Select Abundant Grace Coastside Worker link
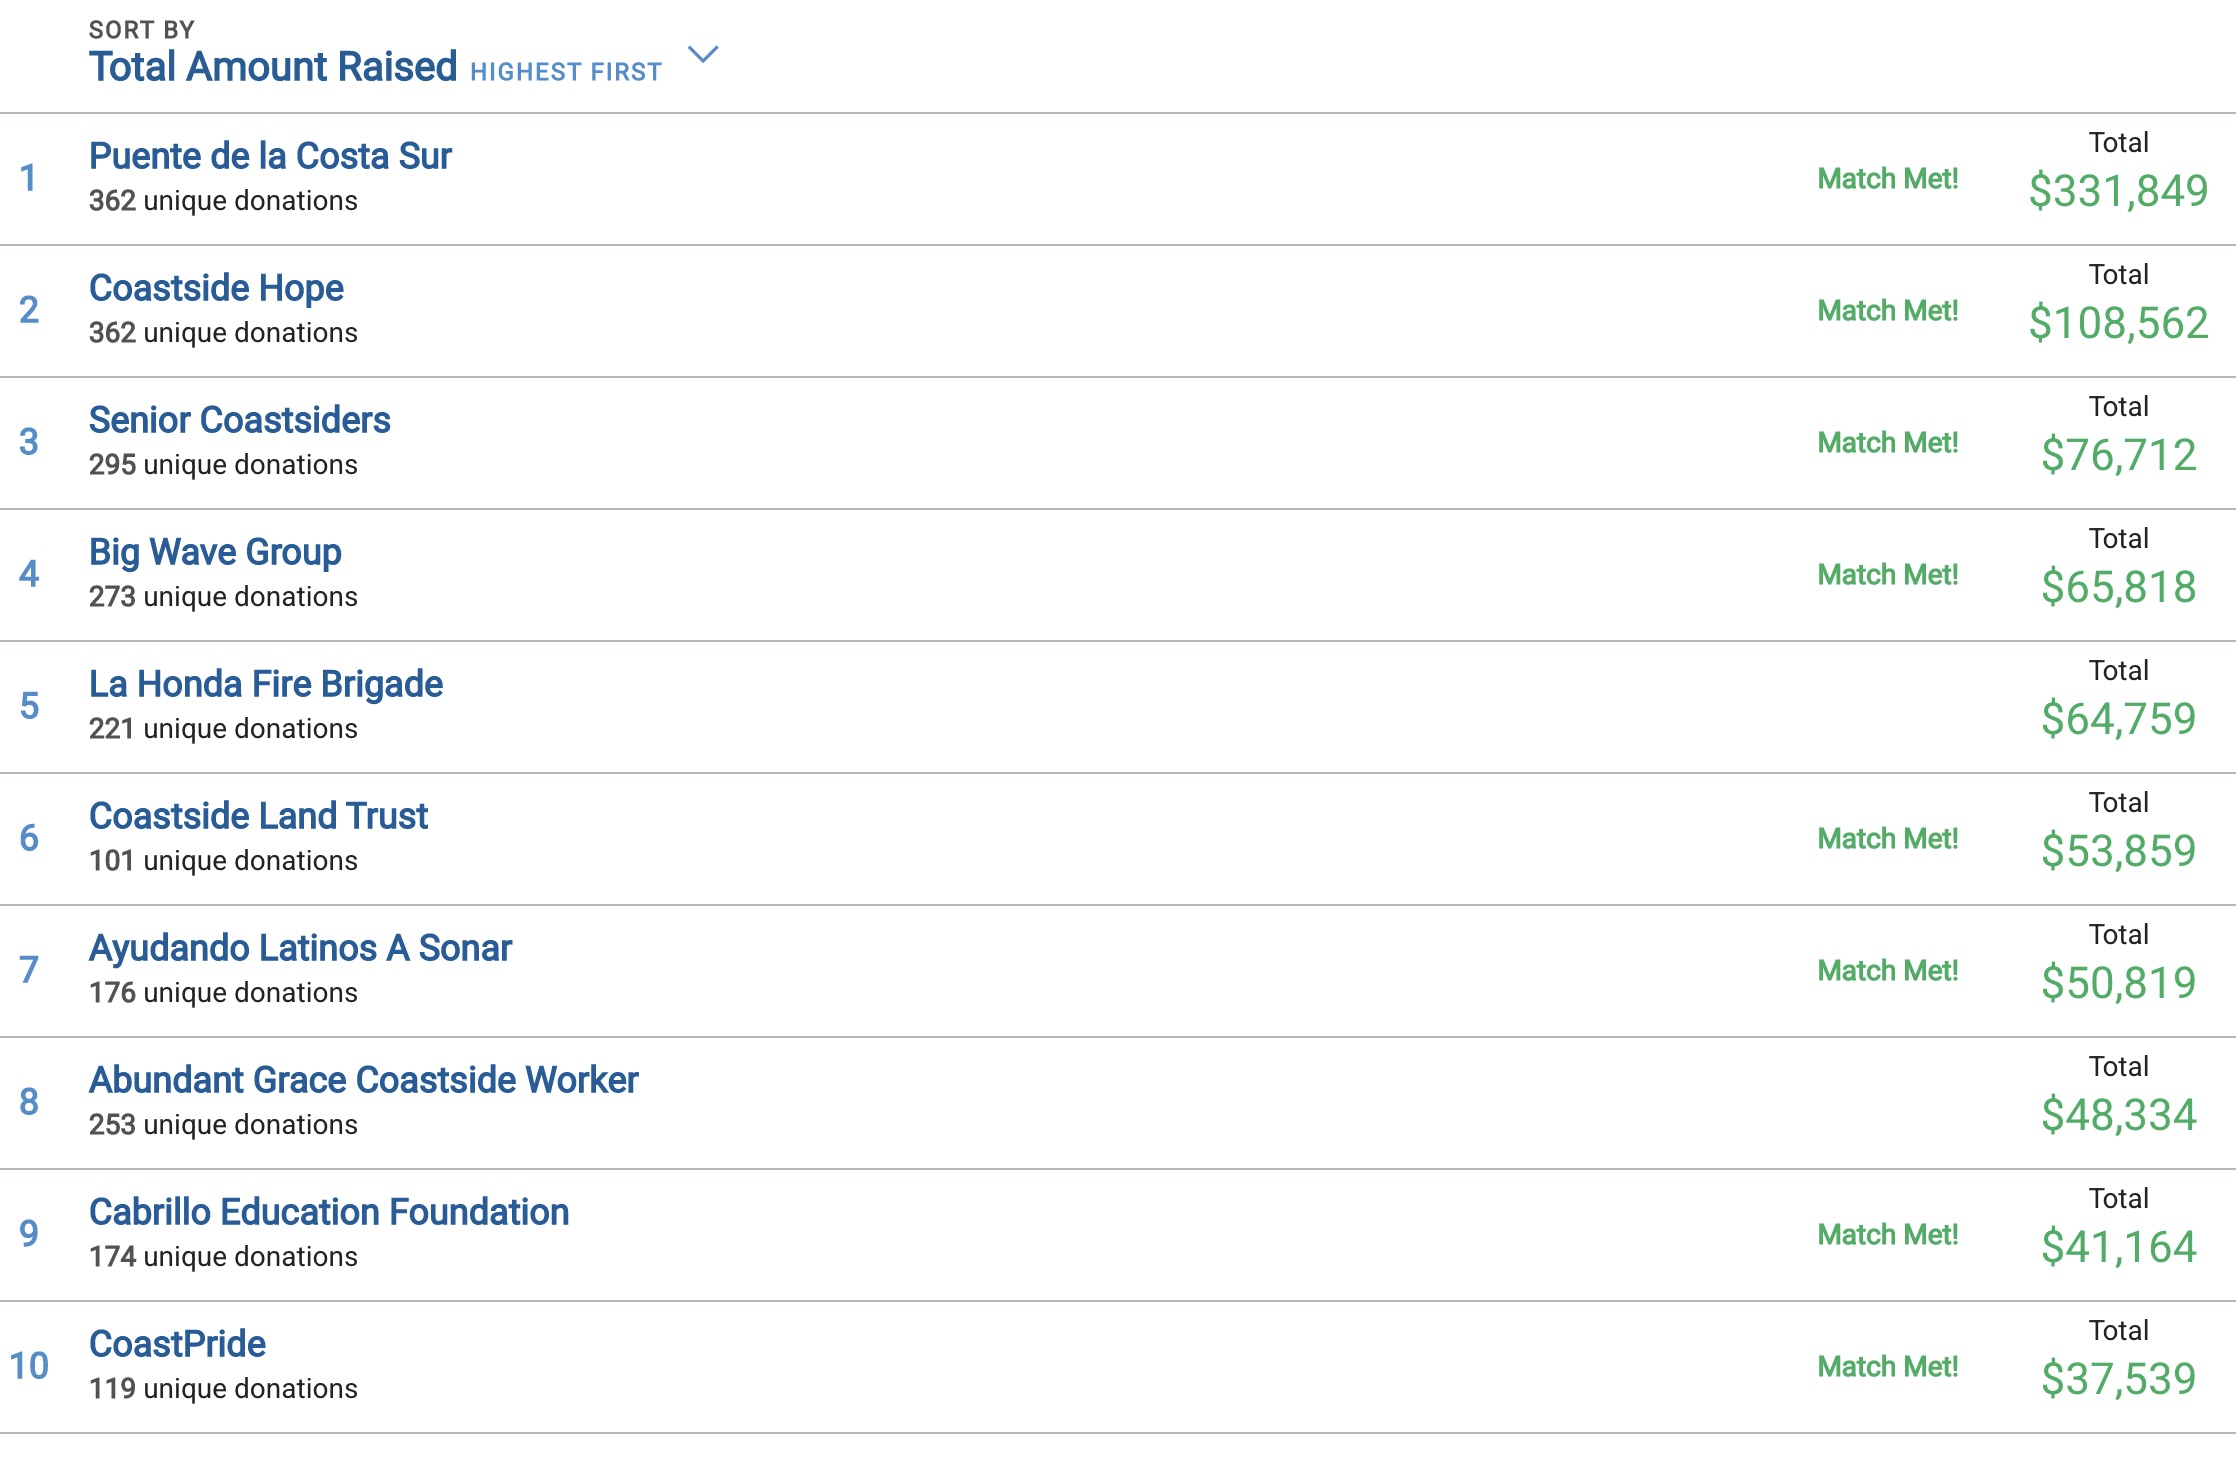The image size is (2236, 1470). 363,1080
